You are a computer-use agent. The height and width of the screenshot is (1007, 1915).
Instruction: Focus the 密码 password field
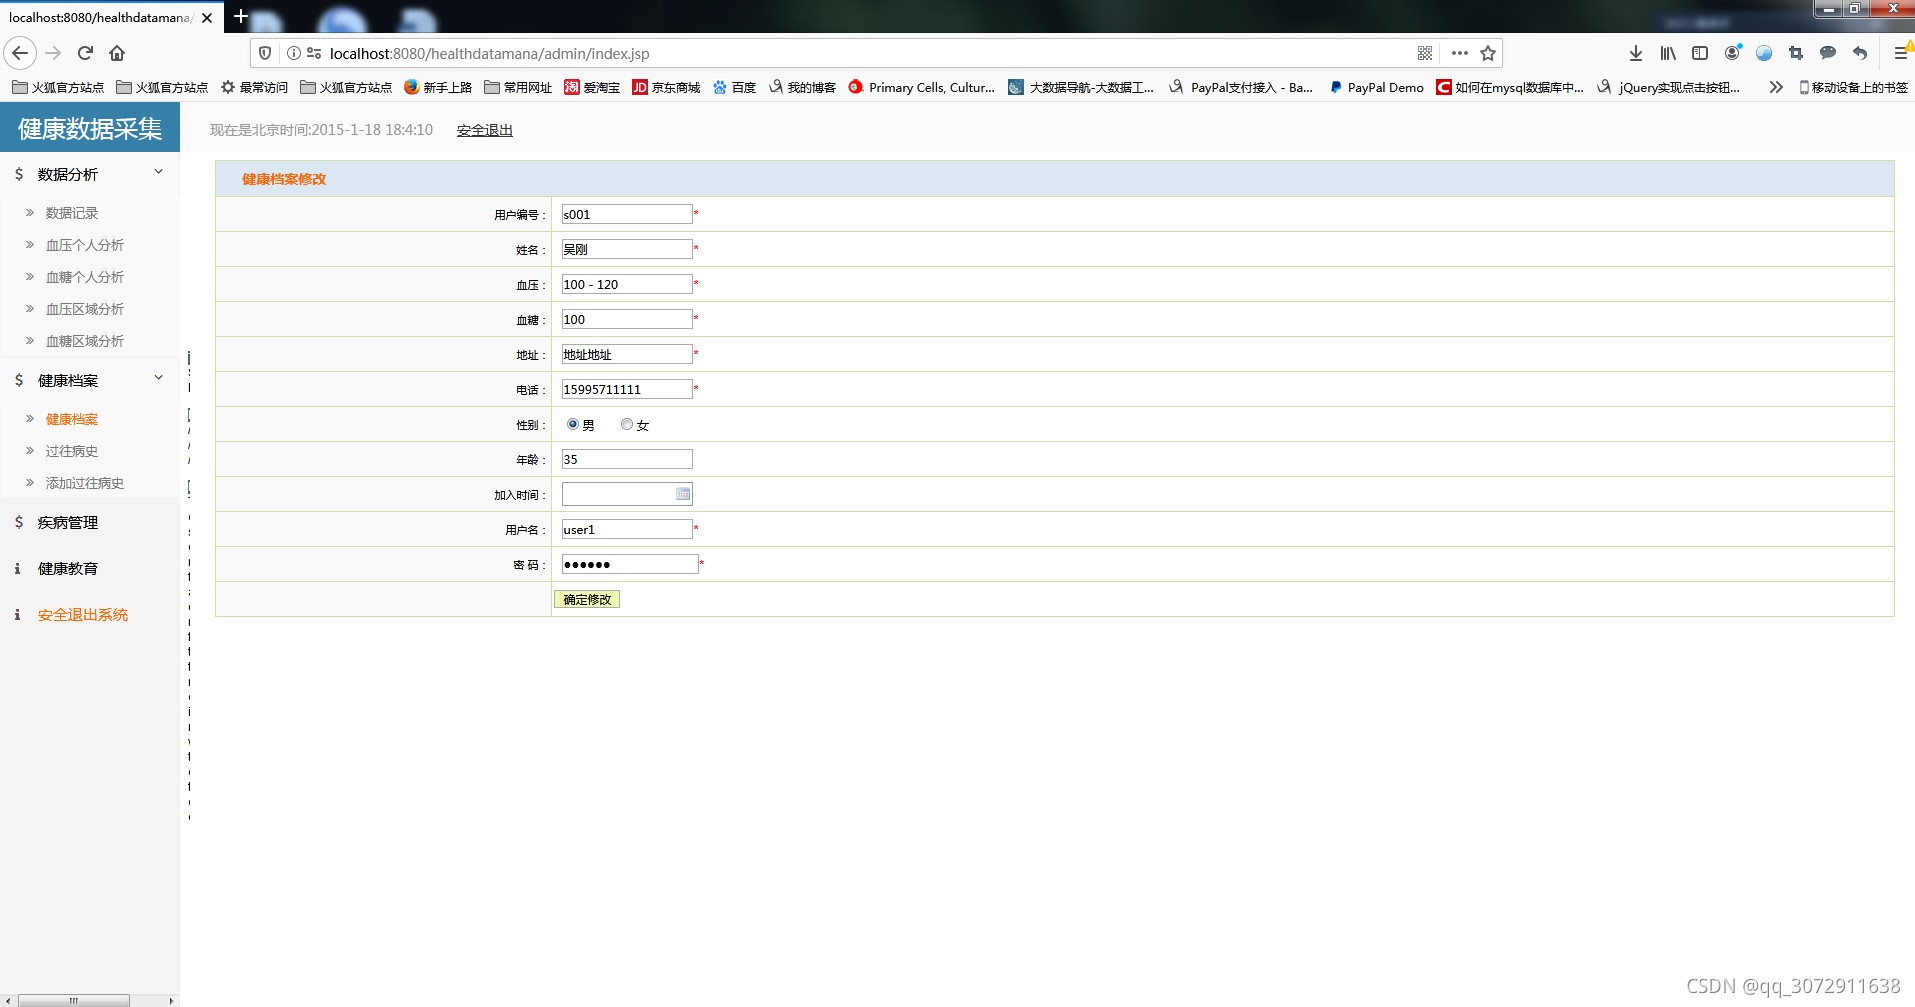(x=630, y=564)
